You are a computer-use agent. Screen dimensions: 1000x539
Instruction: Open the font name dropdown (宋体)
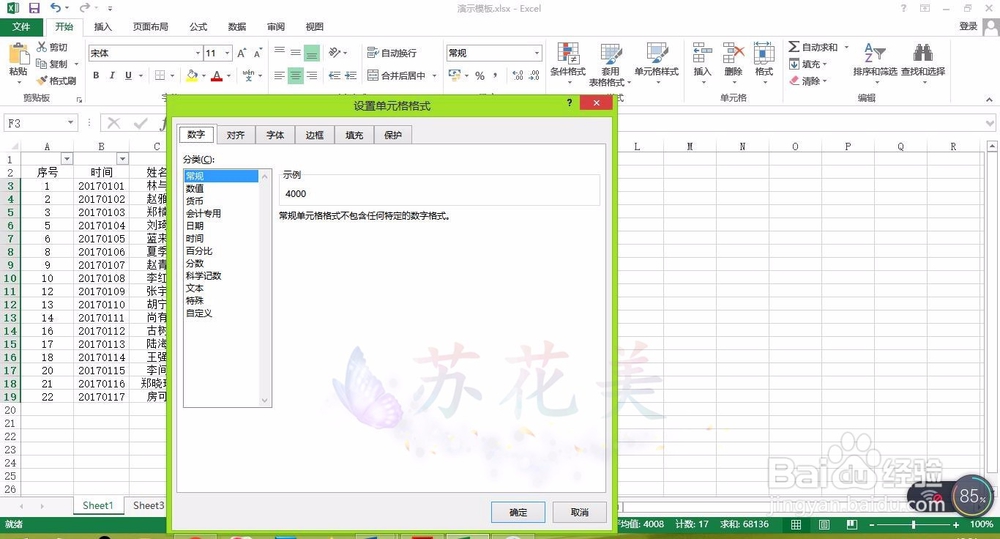coord(198,53)
